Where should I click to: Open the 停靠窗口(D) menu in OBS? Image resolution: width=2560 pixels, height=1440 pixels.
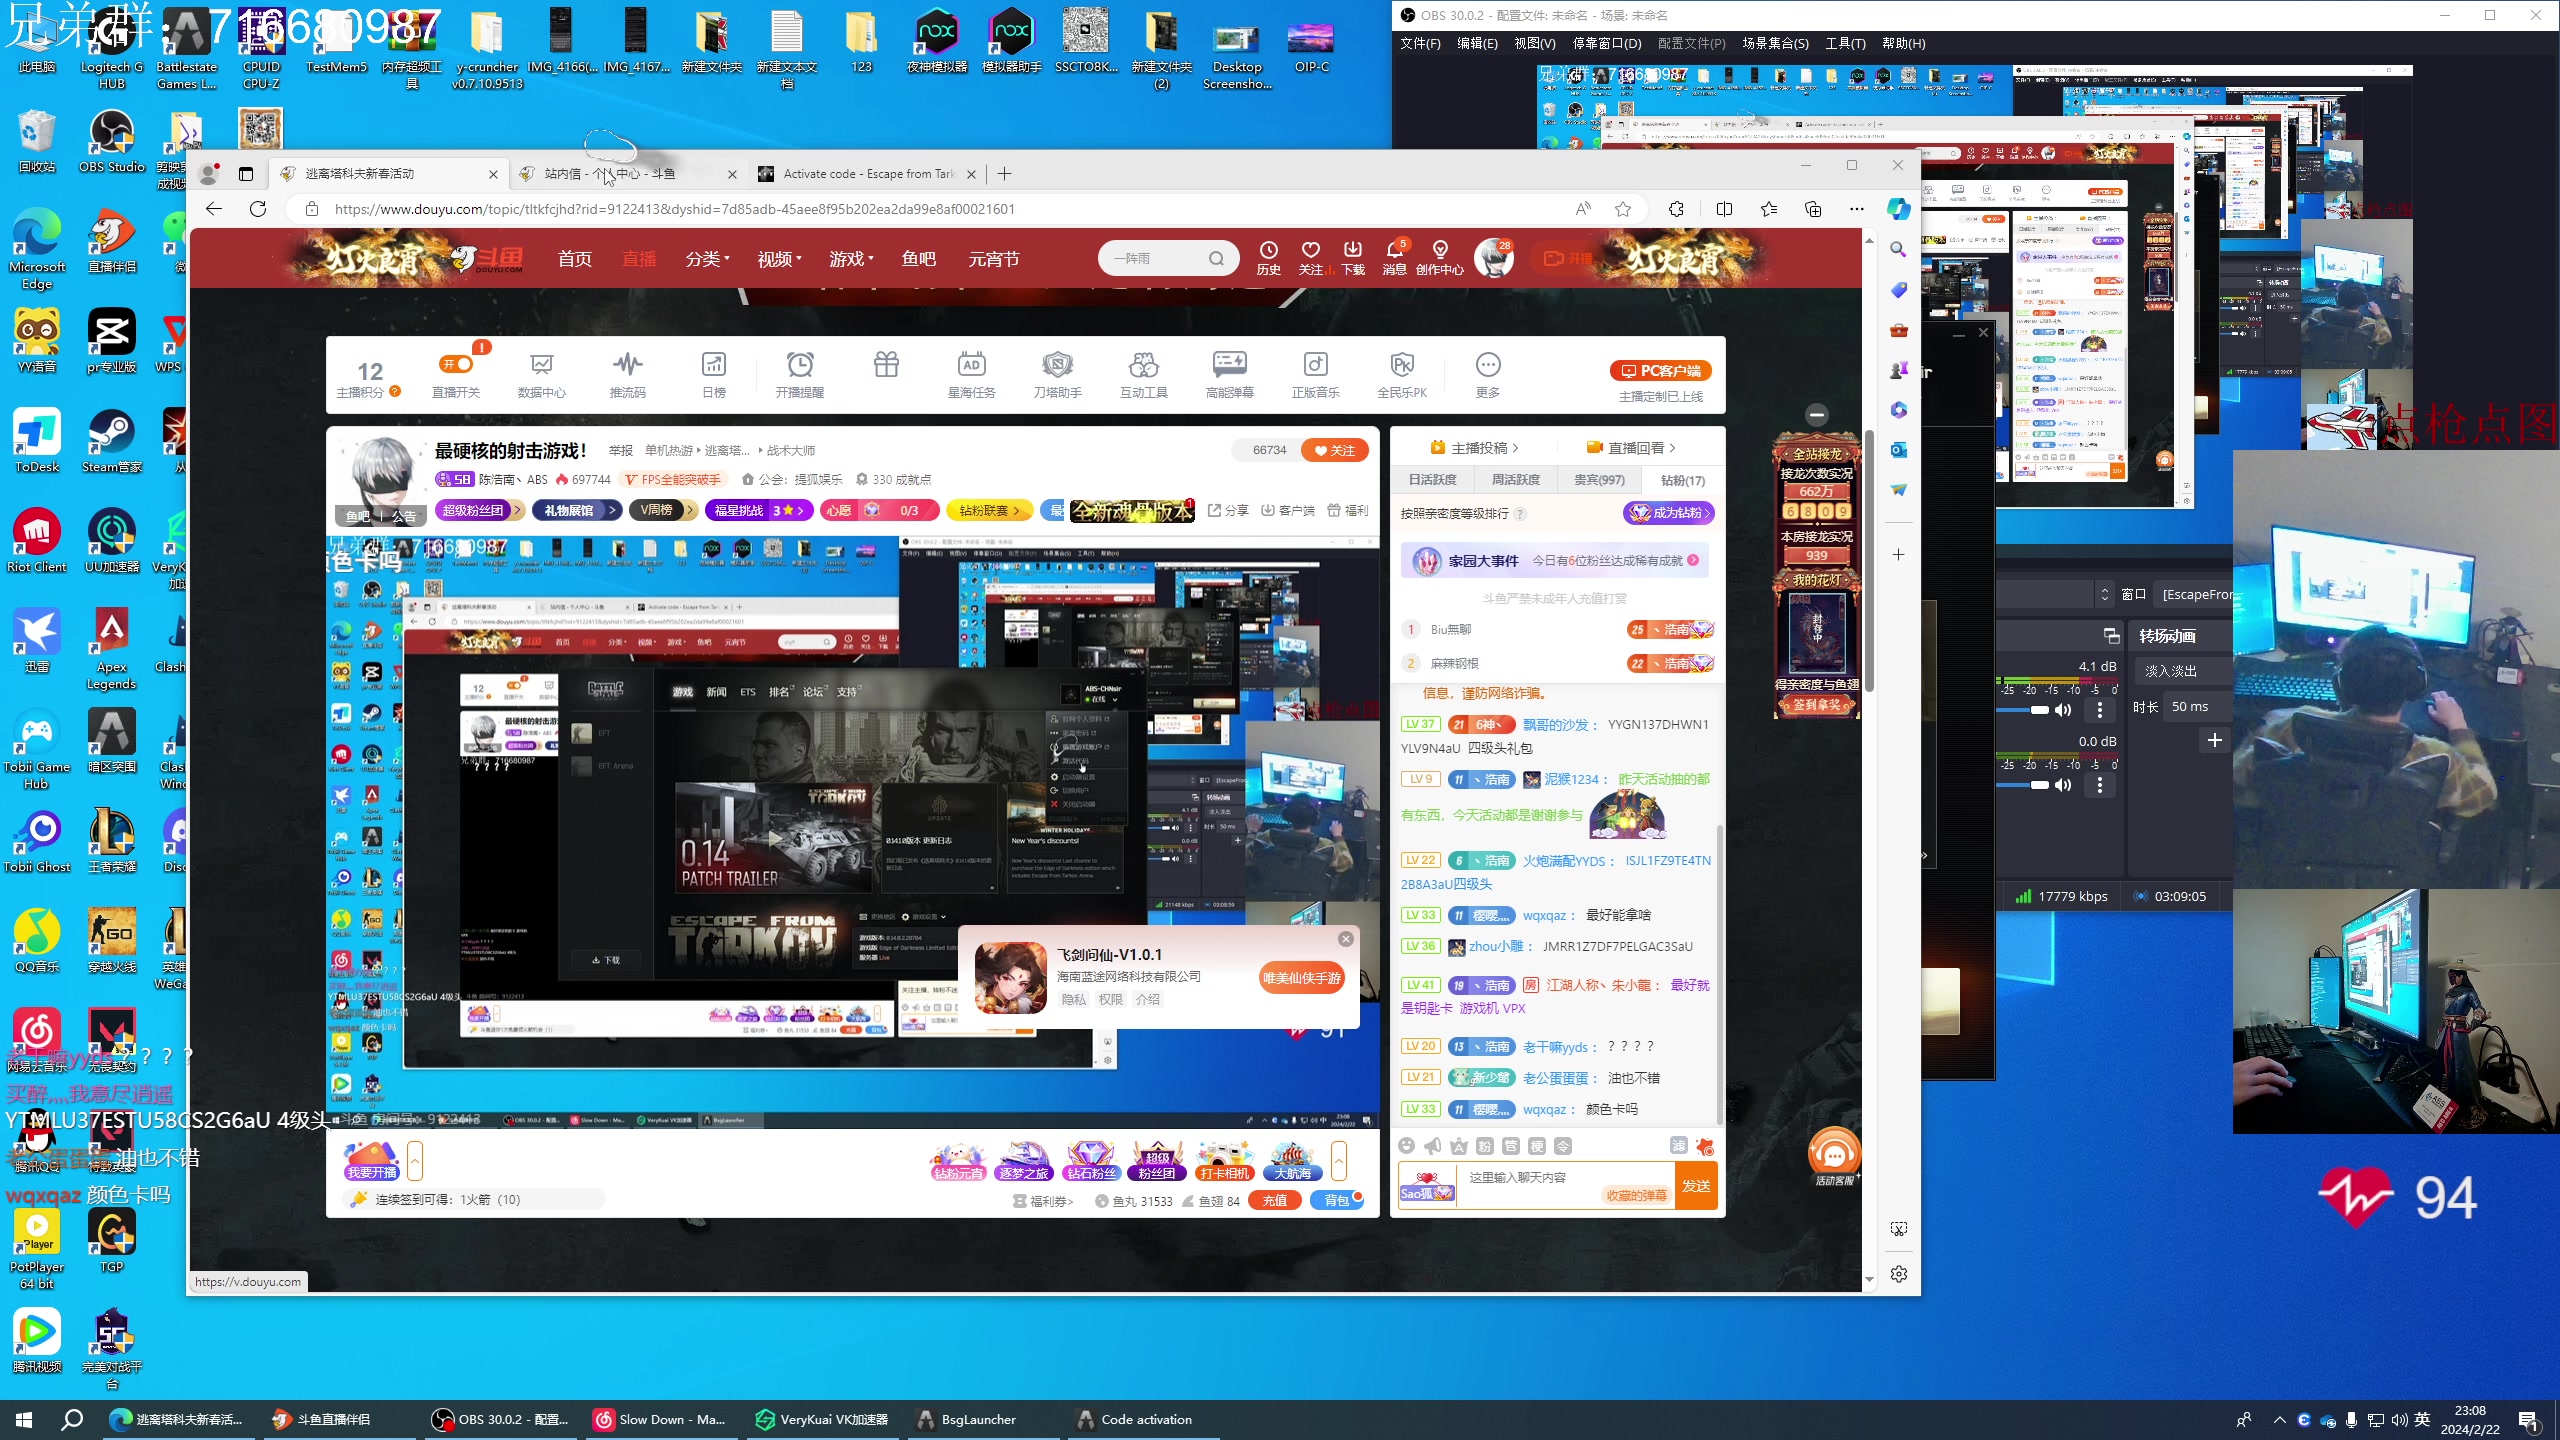pos(1607,44)
